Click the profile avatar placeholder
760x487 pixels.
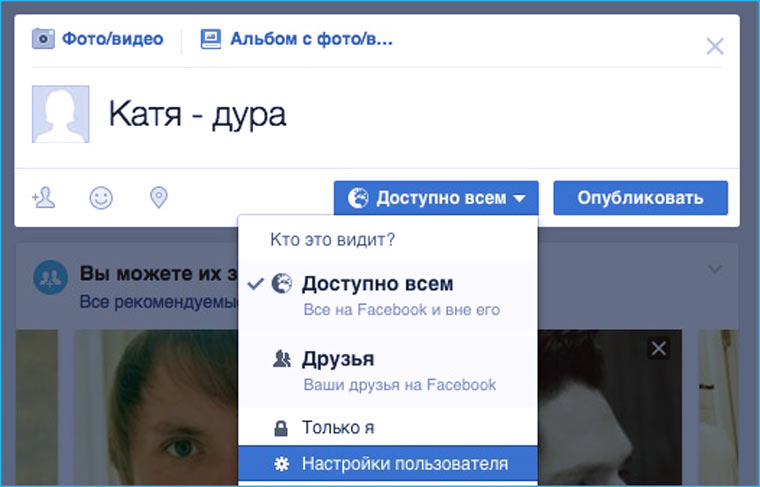[x=61, y=114]
